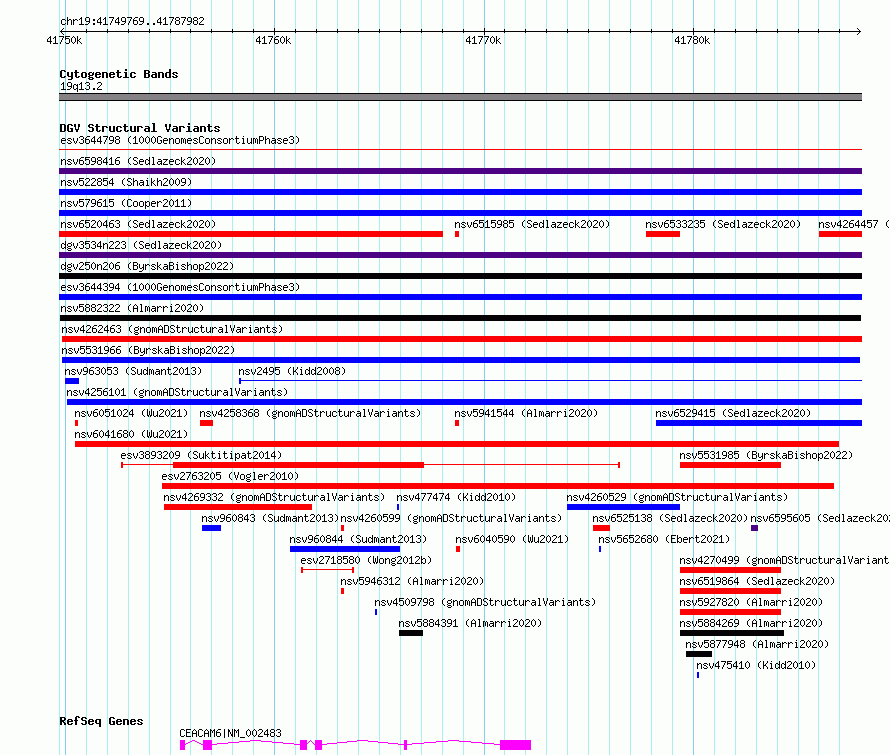The width and height of the screenshot is (890, 755).
Task: Click nsv960843 Sudmant2013 label
Action: click(270, 518)
